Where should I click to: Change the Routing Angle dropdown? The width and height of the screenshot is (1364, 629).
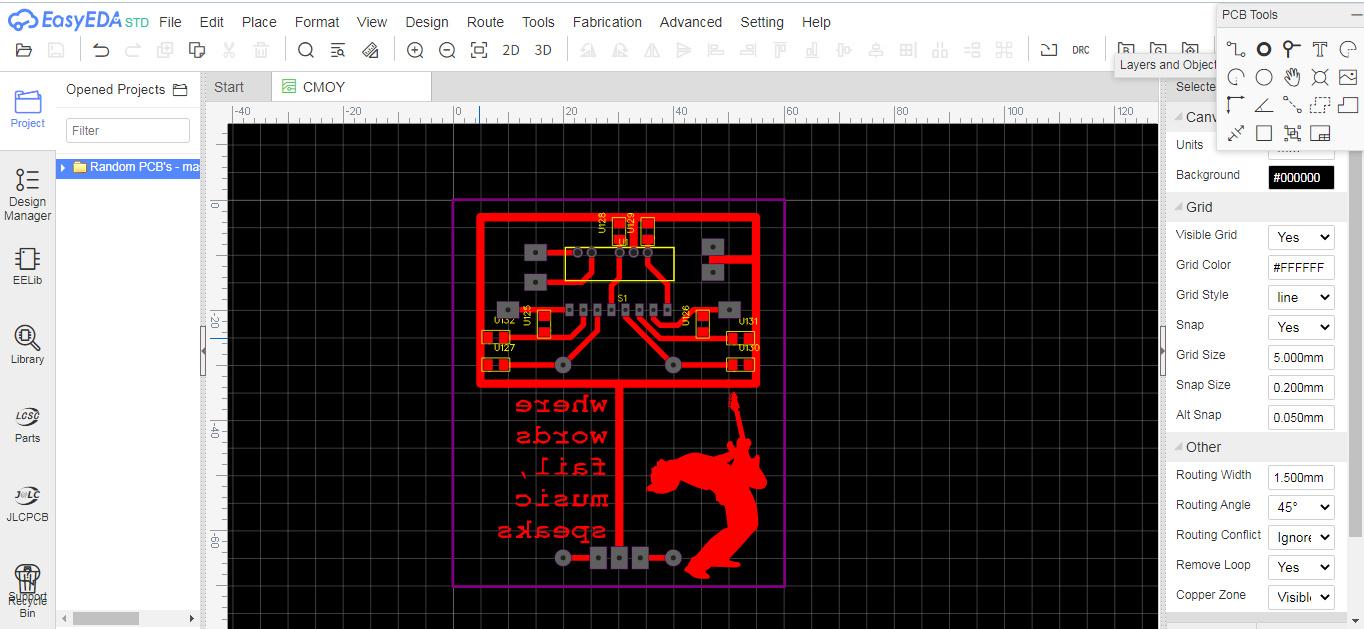tap(1300, 507)
